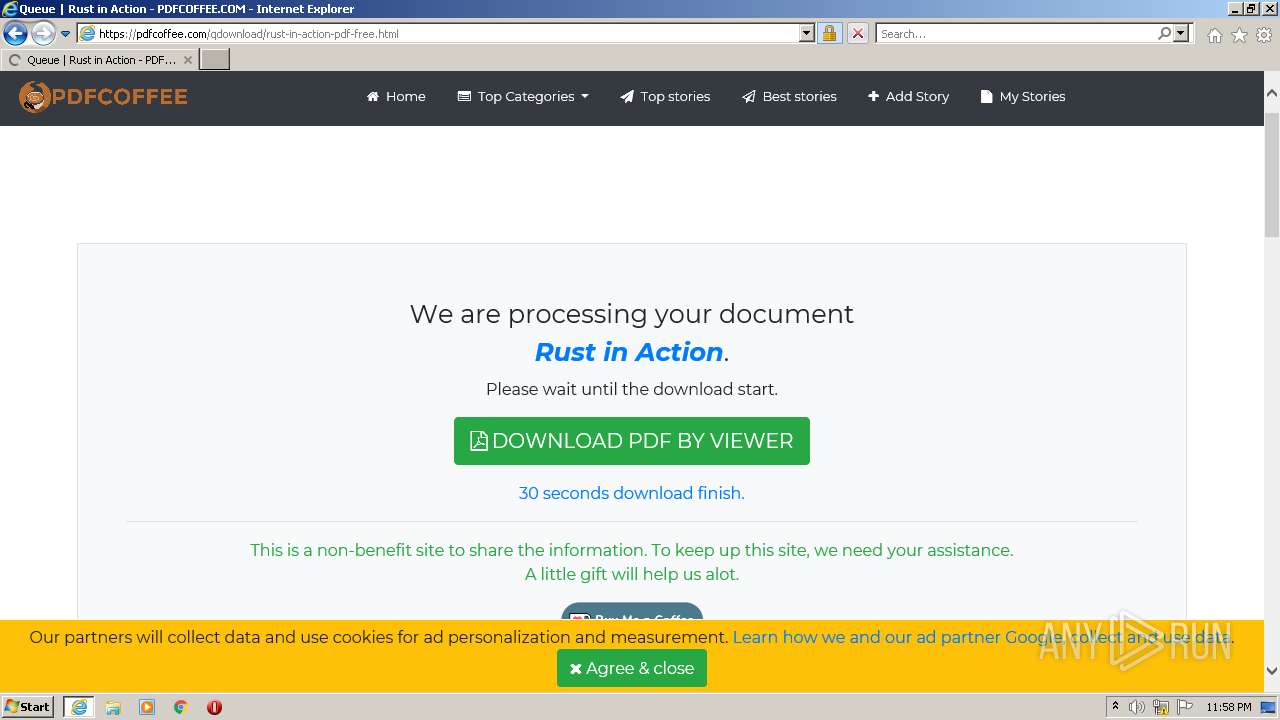Open My Stories in the navbar
Image resolution: width=1280 pixels, height=720 pixels.
click(1023, 97)
